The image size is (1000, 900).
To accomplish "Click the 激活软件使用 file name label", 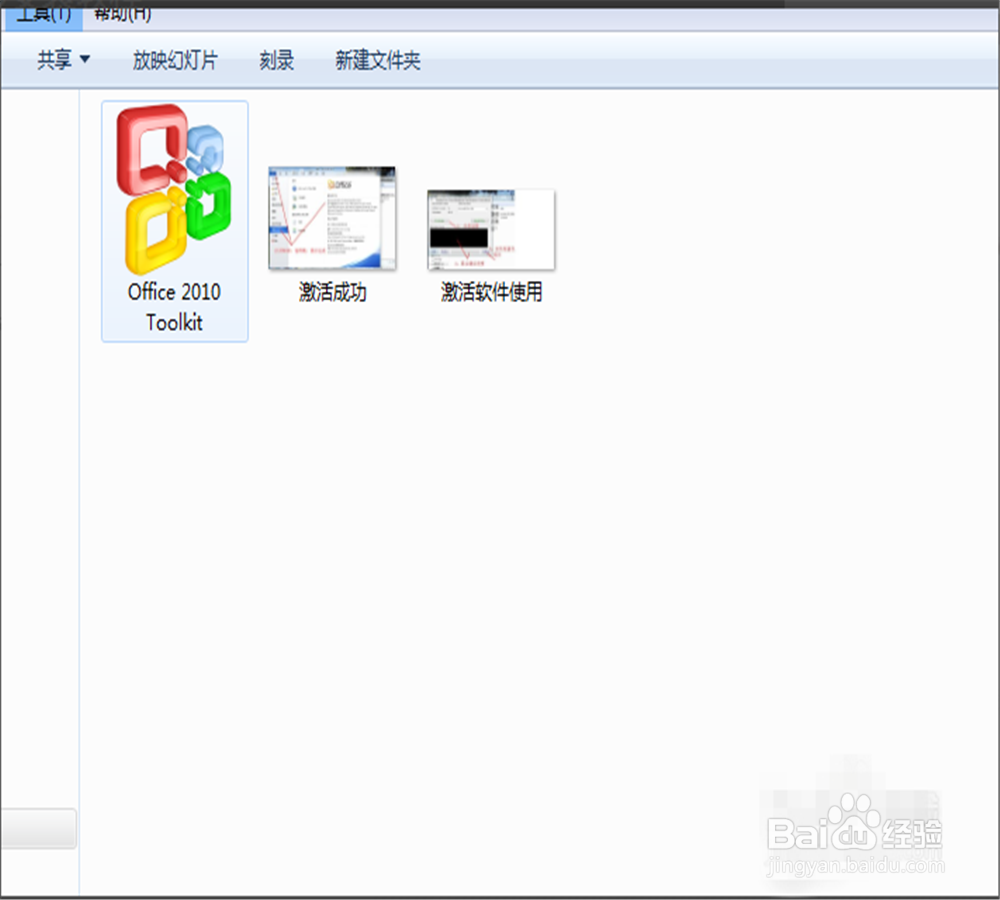I will coord(491,292).
